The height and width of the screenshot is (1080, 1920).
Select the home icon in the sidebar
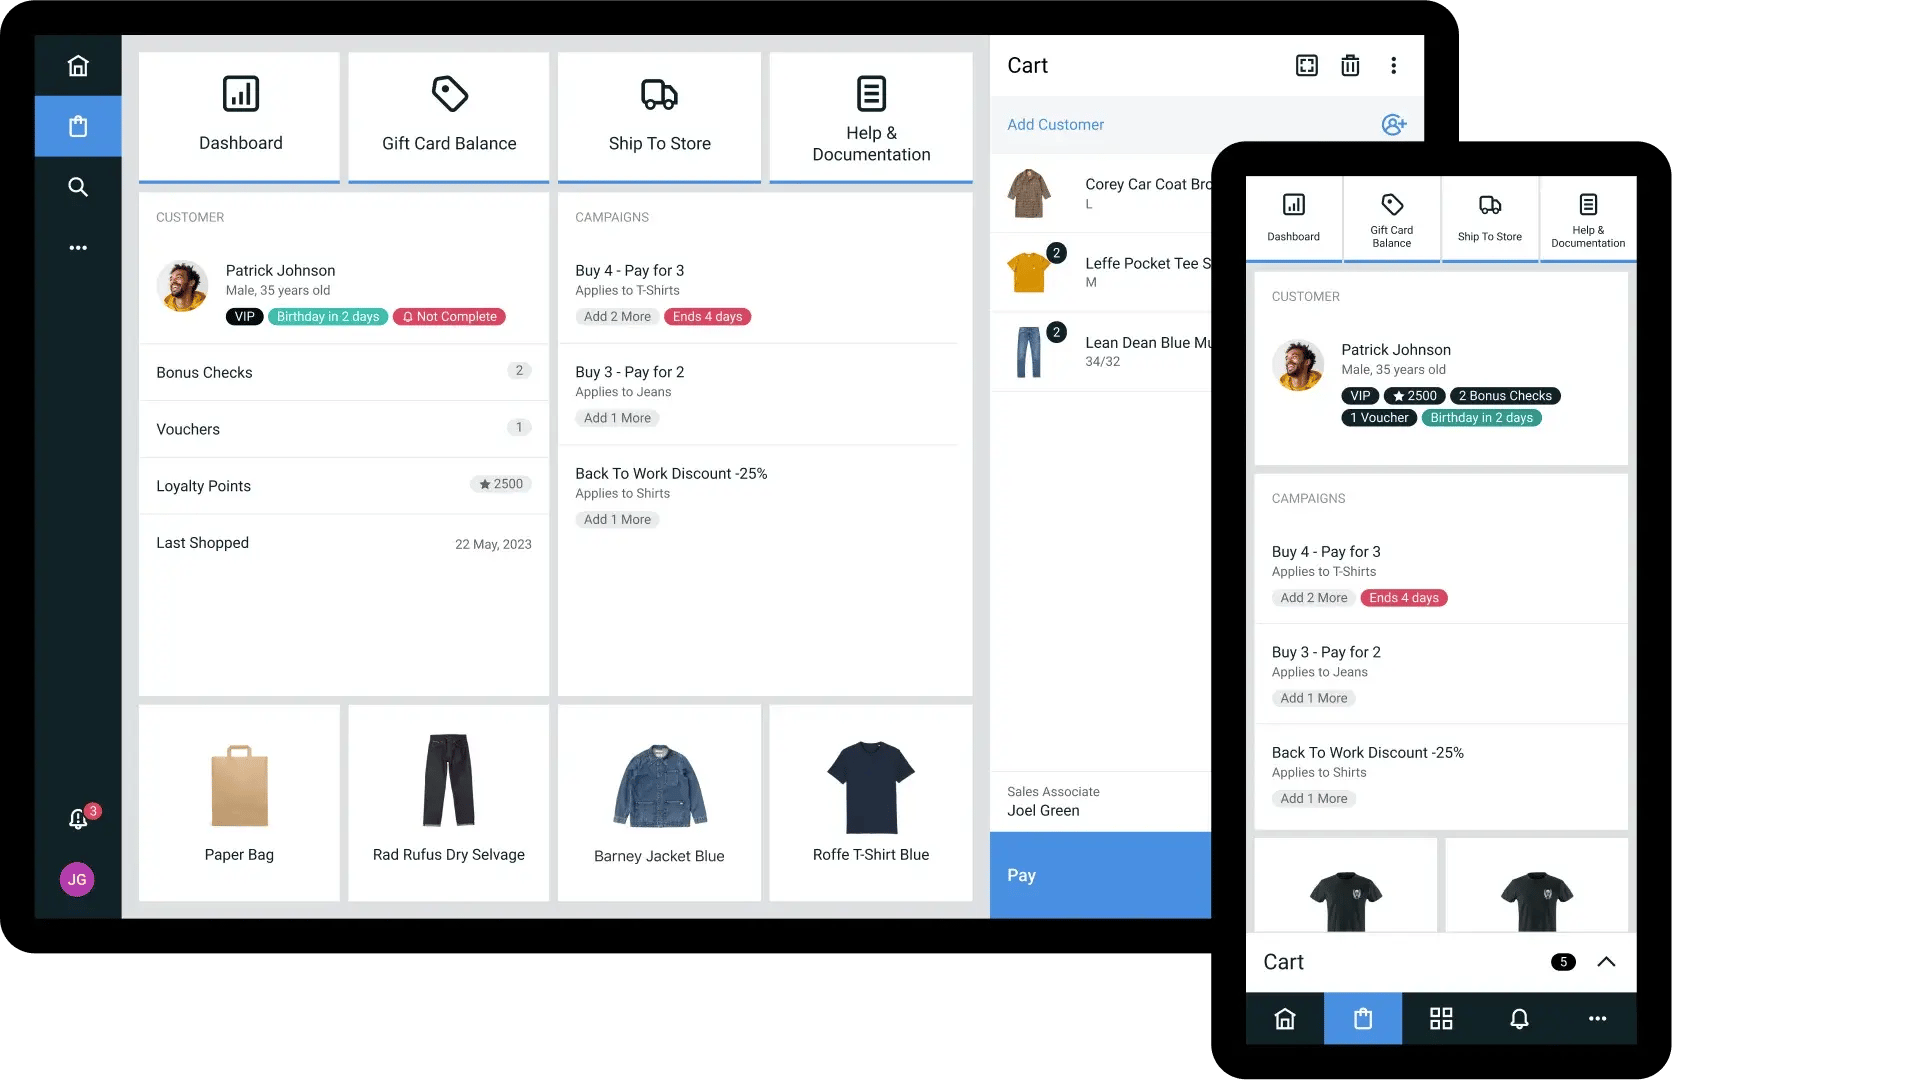click(77, 64)
